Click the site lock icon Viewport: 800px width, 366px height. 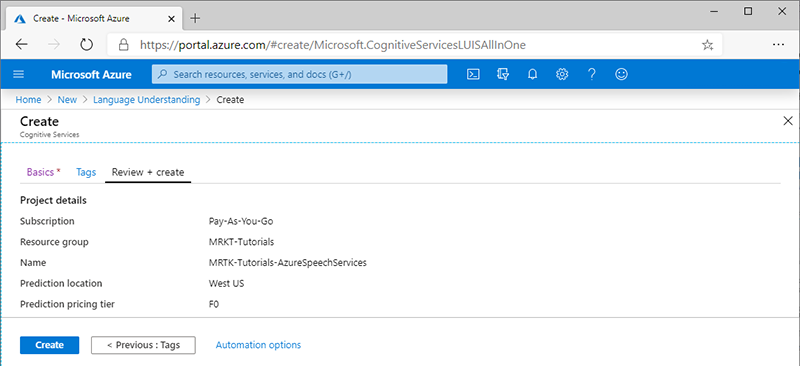point(123,45)
